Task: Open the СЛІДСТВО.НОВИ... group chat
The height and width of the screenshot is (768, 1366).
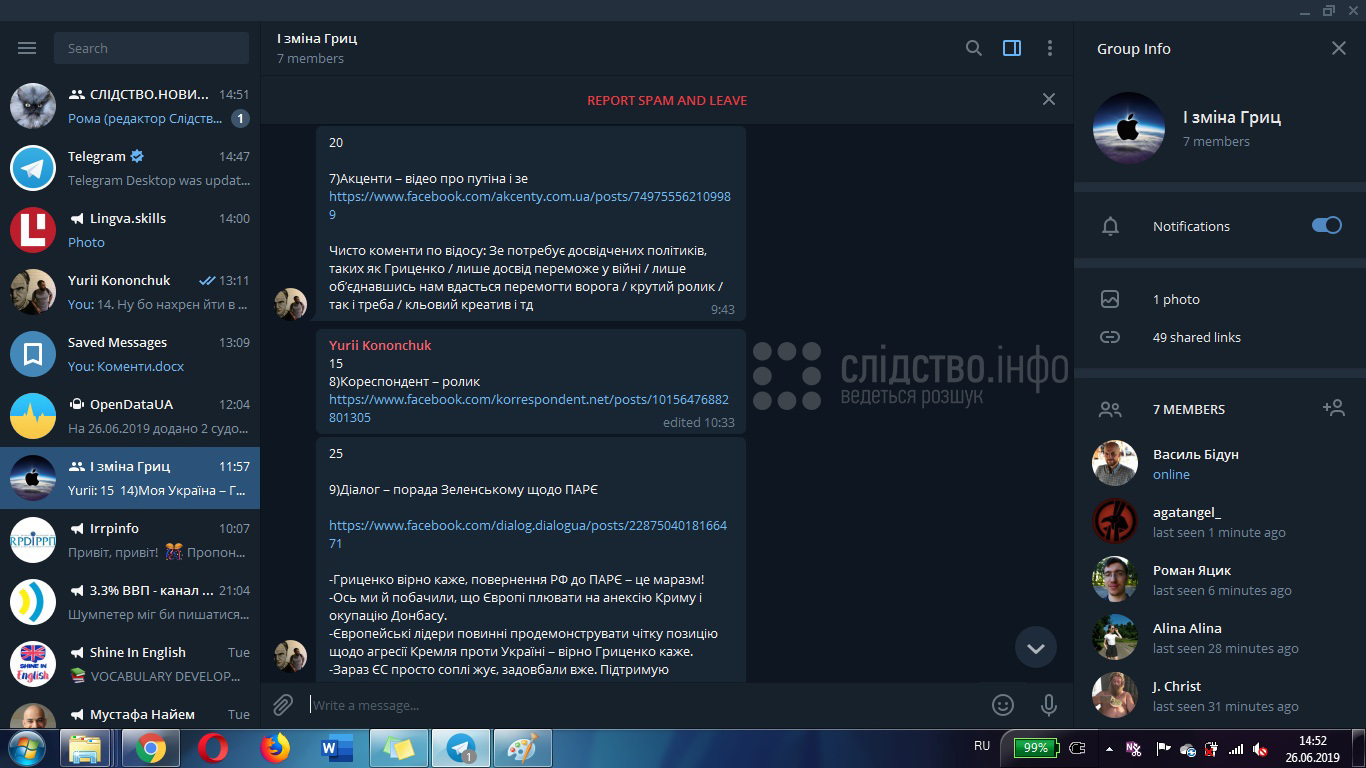Action: point(130,106)
